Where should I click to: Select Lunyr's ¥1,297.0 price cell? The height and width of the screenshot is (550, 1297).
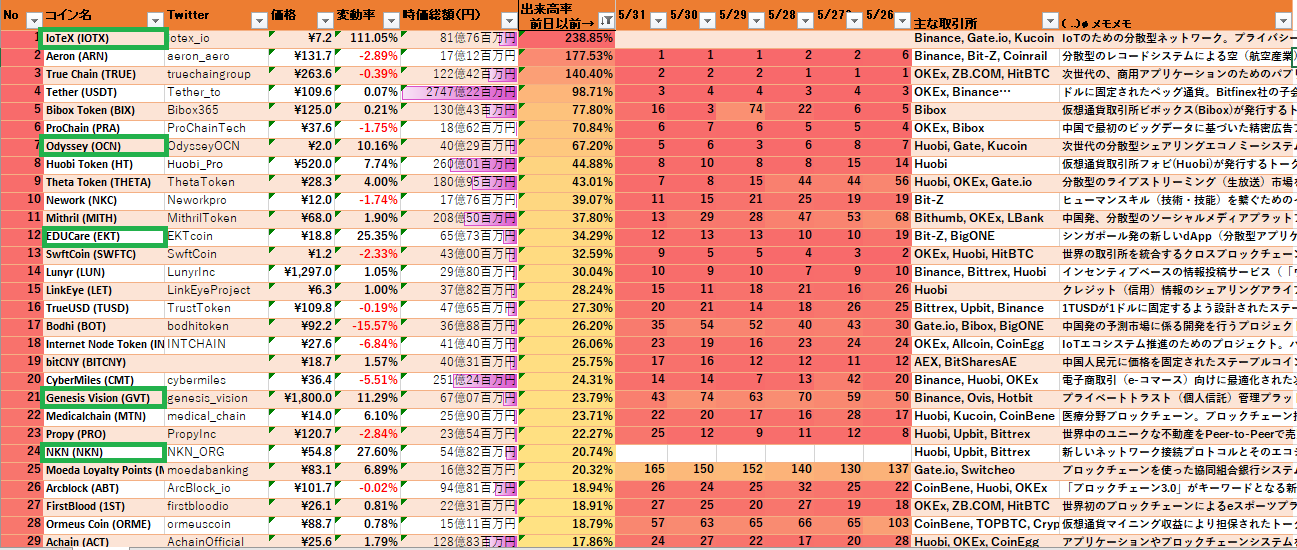click(300, 272)
